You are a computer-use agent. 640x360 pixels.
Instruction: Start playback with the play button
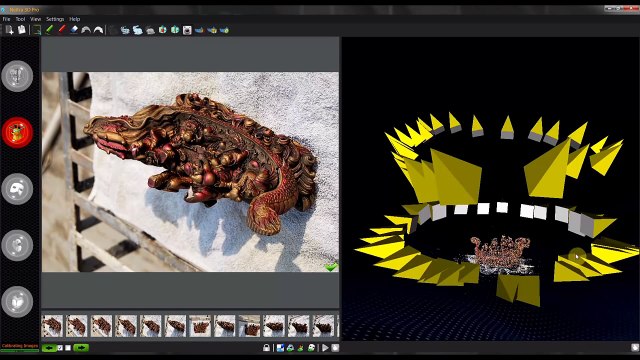tap(325, 348)
